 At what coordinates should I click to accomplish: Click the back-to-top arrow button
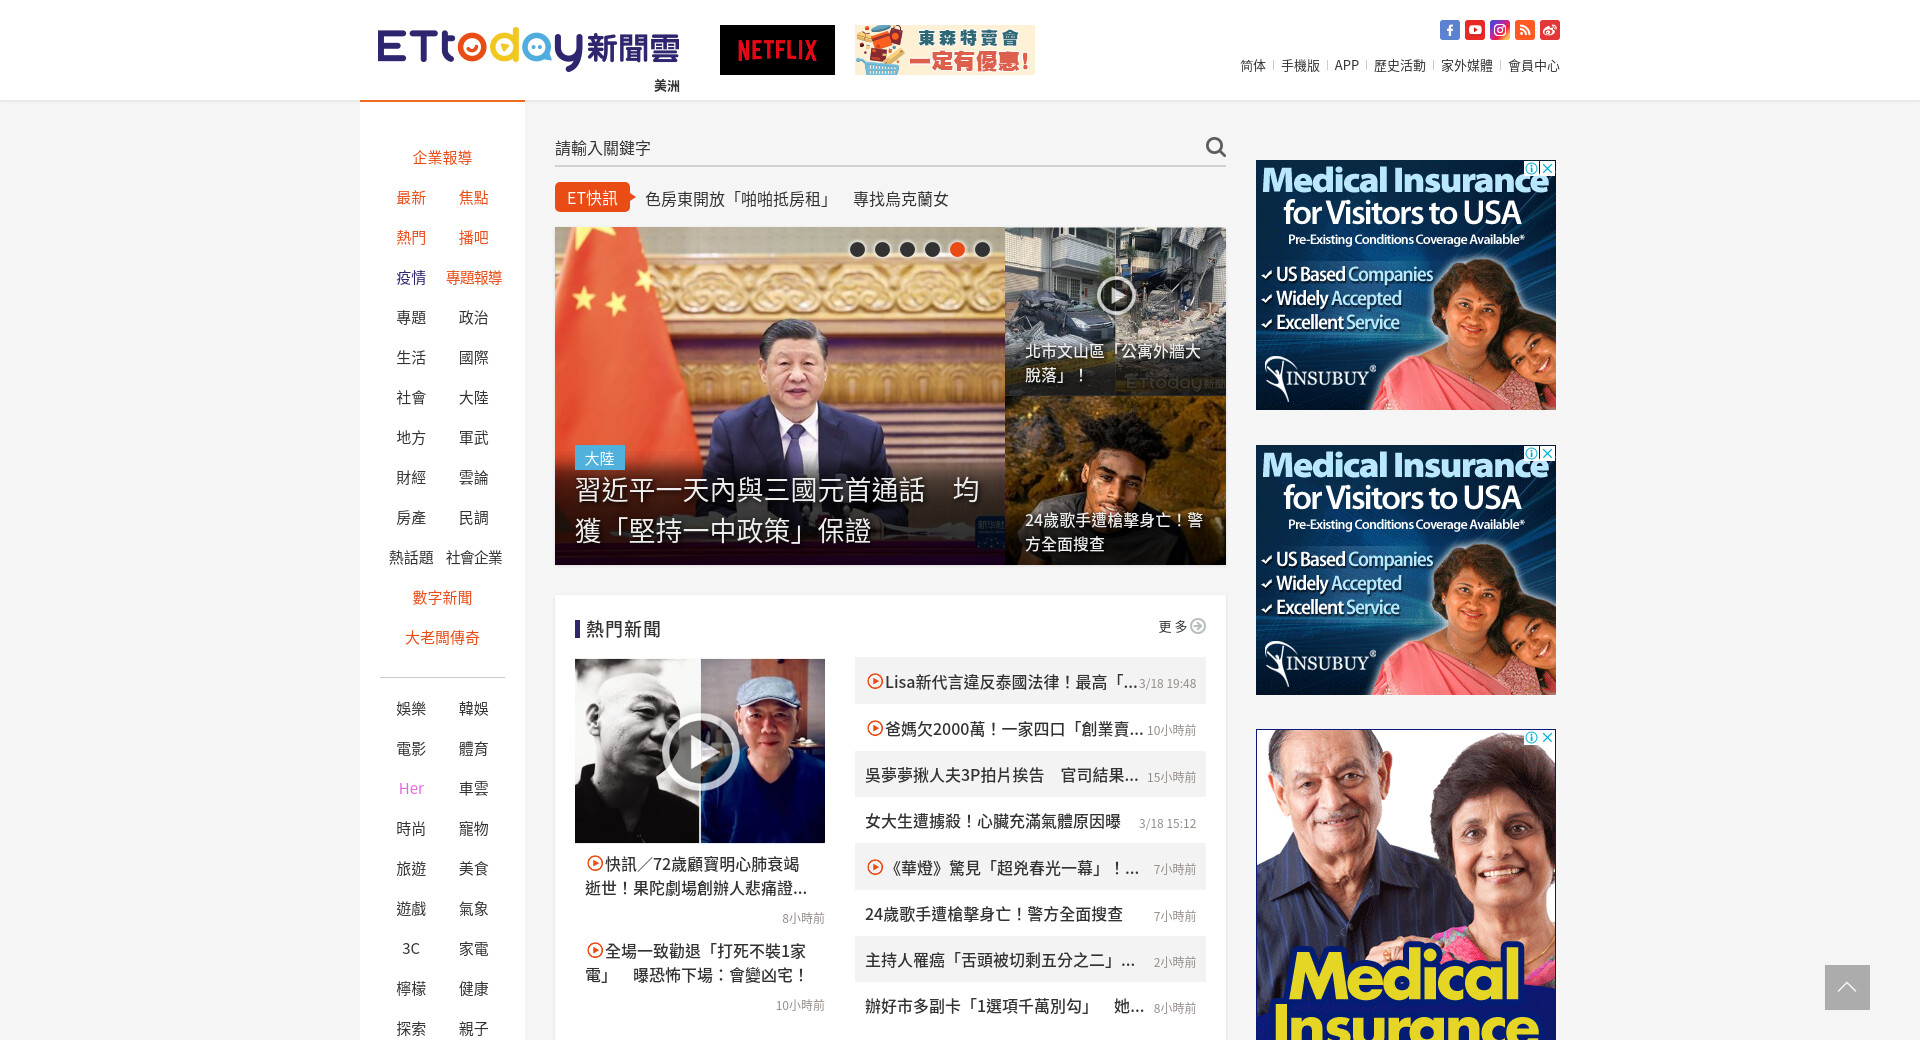(x=1847, y=987)
